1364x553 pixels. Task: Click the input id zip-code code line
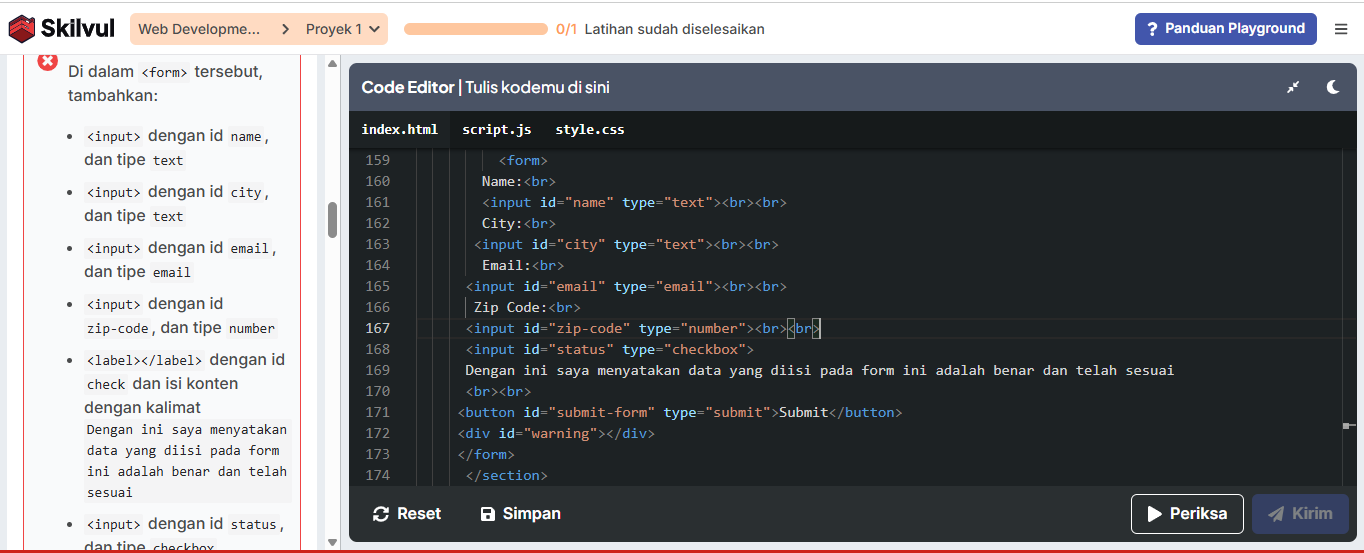pos(643,328)
